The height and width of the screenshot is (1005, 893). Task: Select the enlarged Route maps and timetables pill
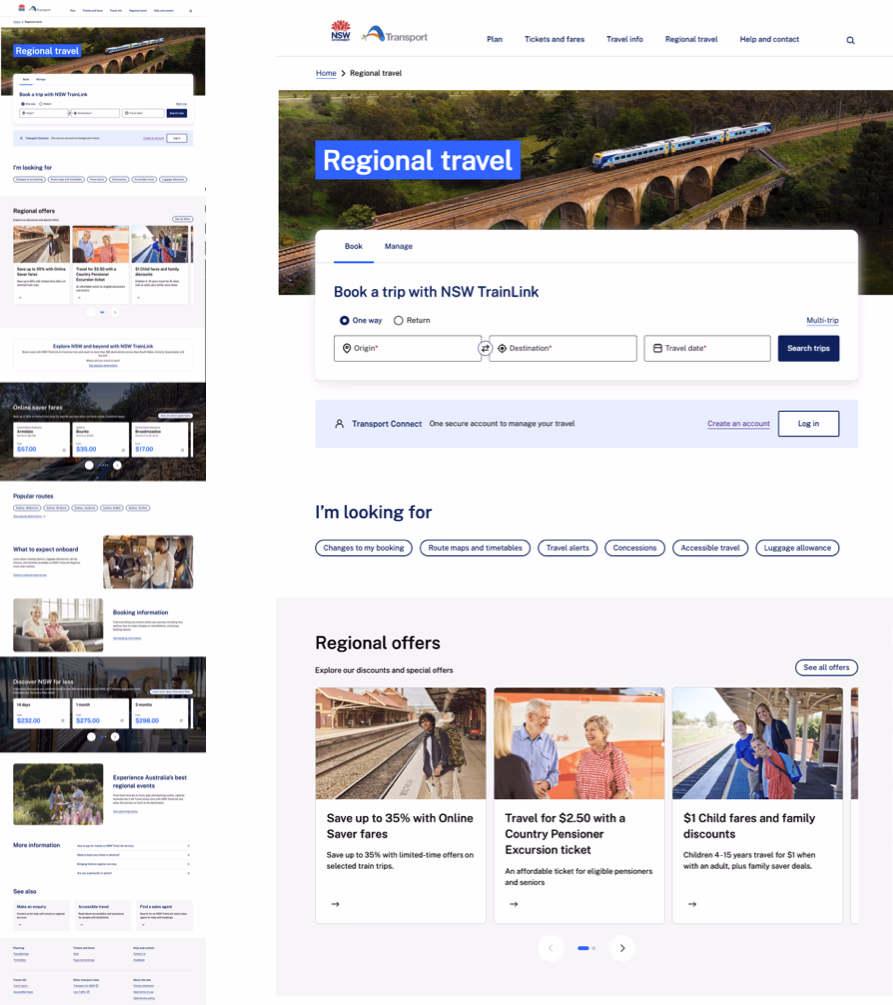click(x=475, y=548)
